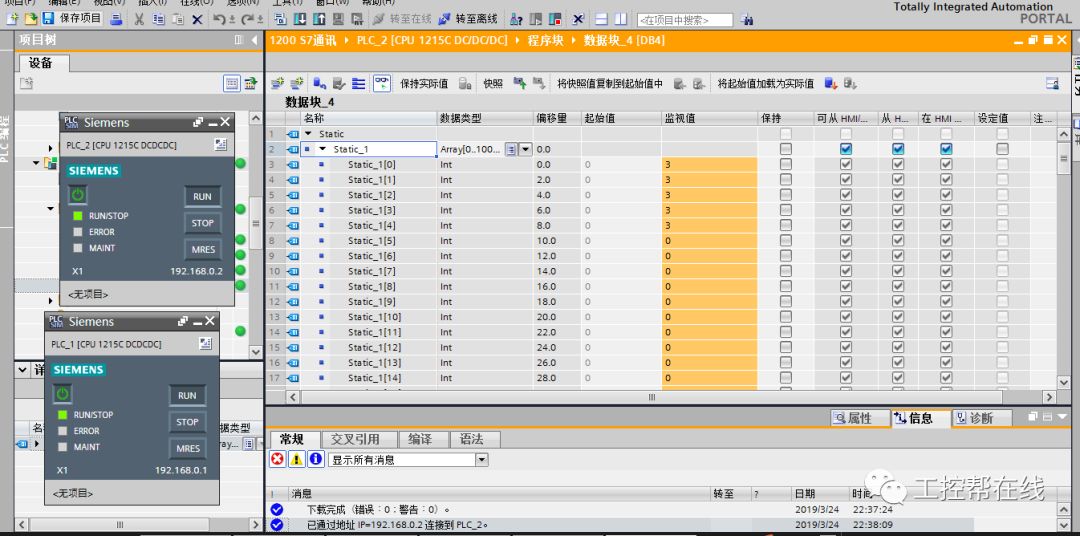The width and height of the screenshot is (1080, 536).
Task: Click the upload from device icon
Action: (320, 19)
